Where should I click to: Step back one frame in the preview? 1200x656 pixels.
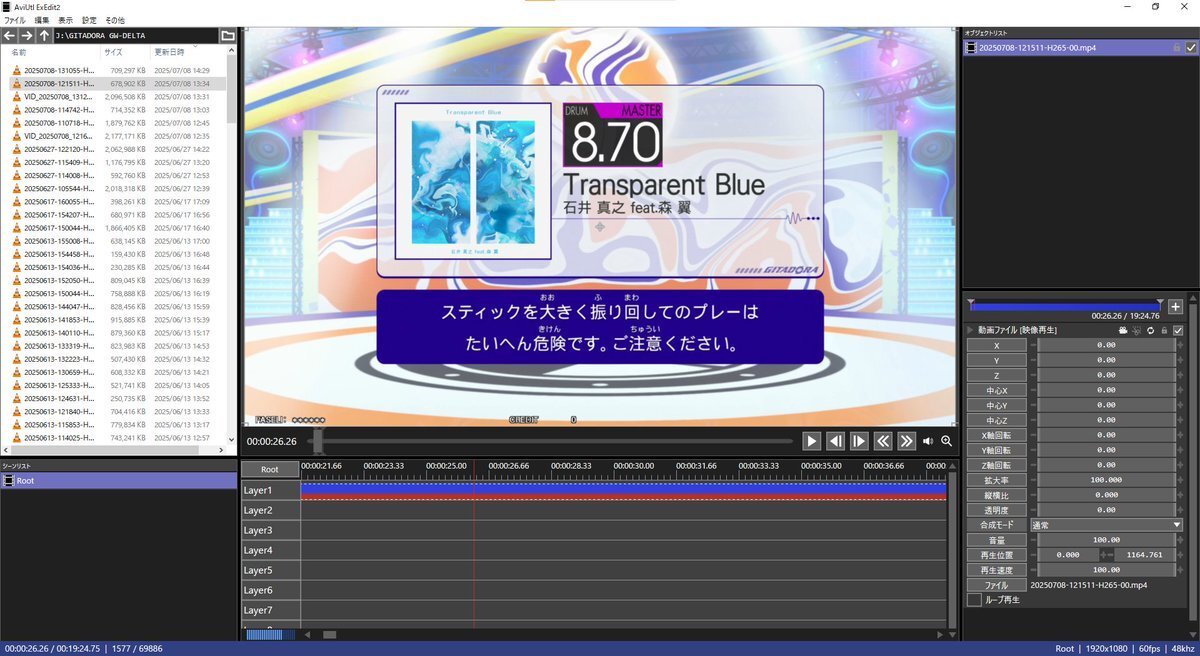pyautogui.click(x=835, y=441)
